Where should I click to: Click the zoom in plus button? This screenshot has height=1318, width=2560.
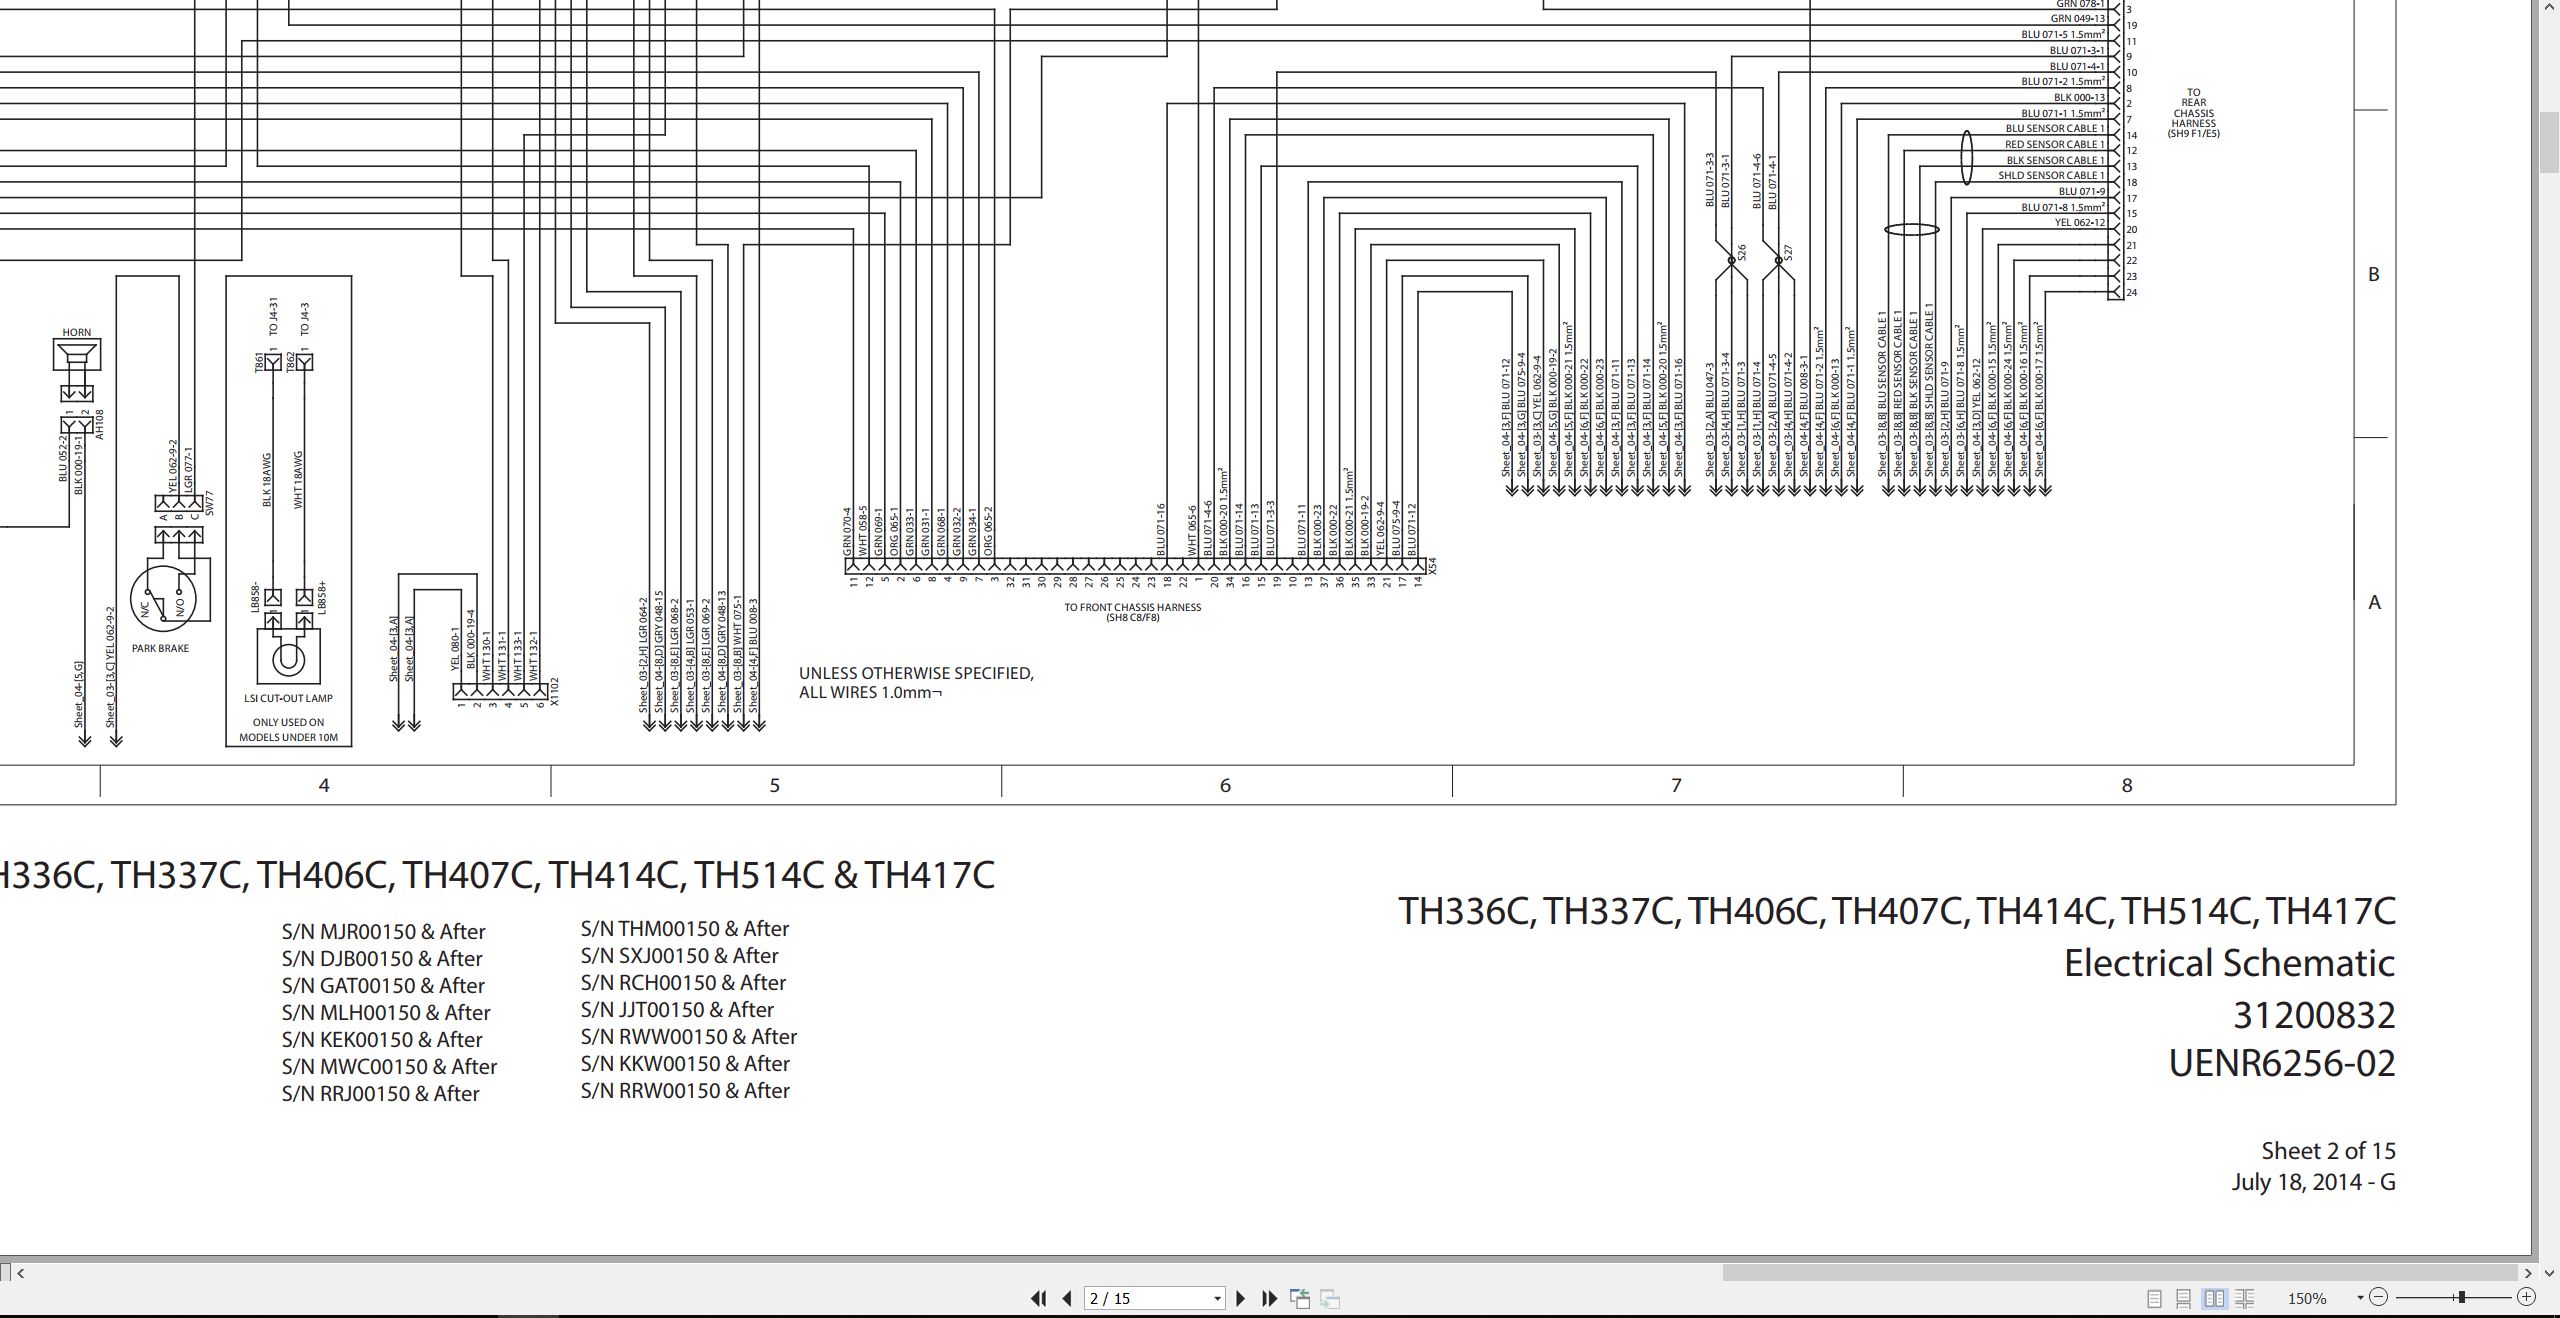(2526, 1297)
